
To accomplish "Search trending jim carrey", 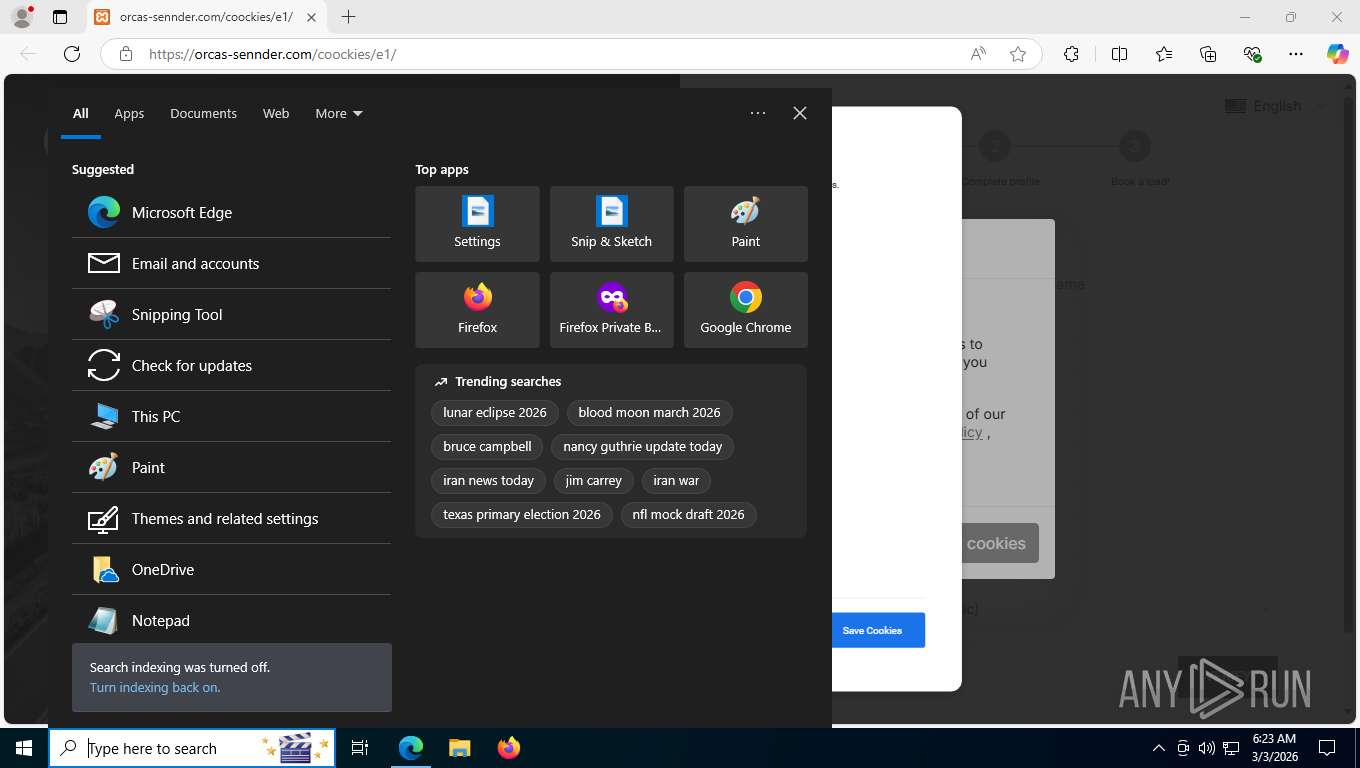I will 593,480.
